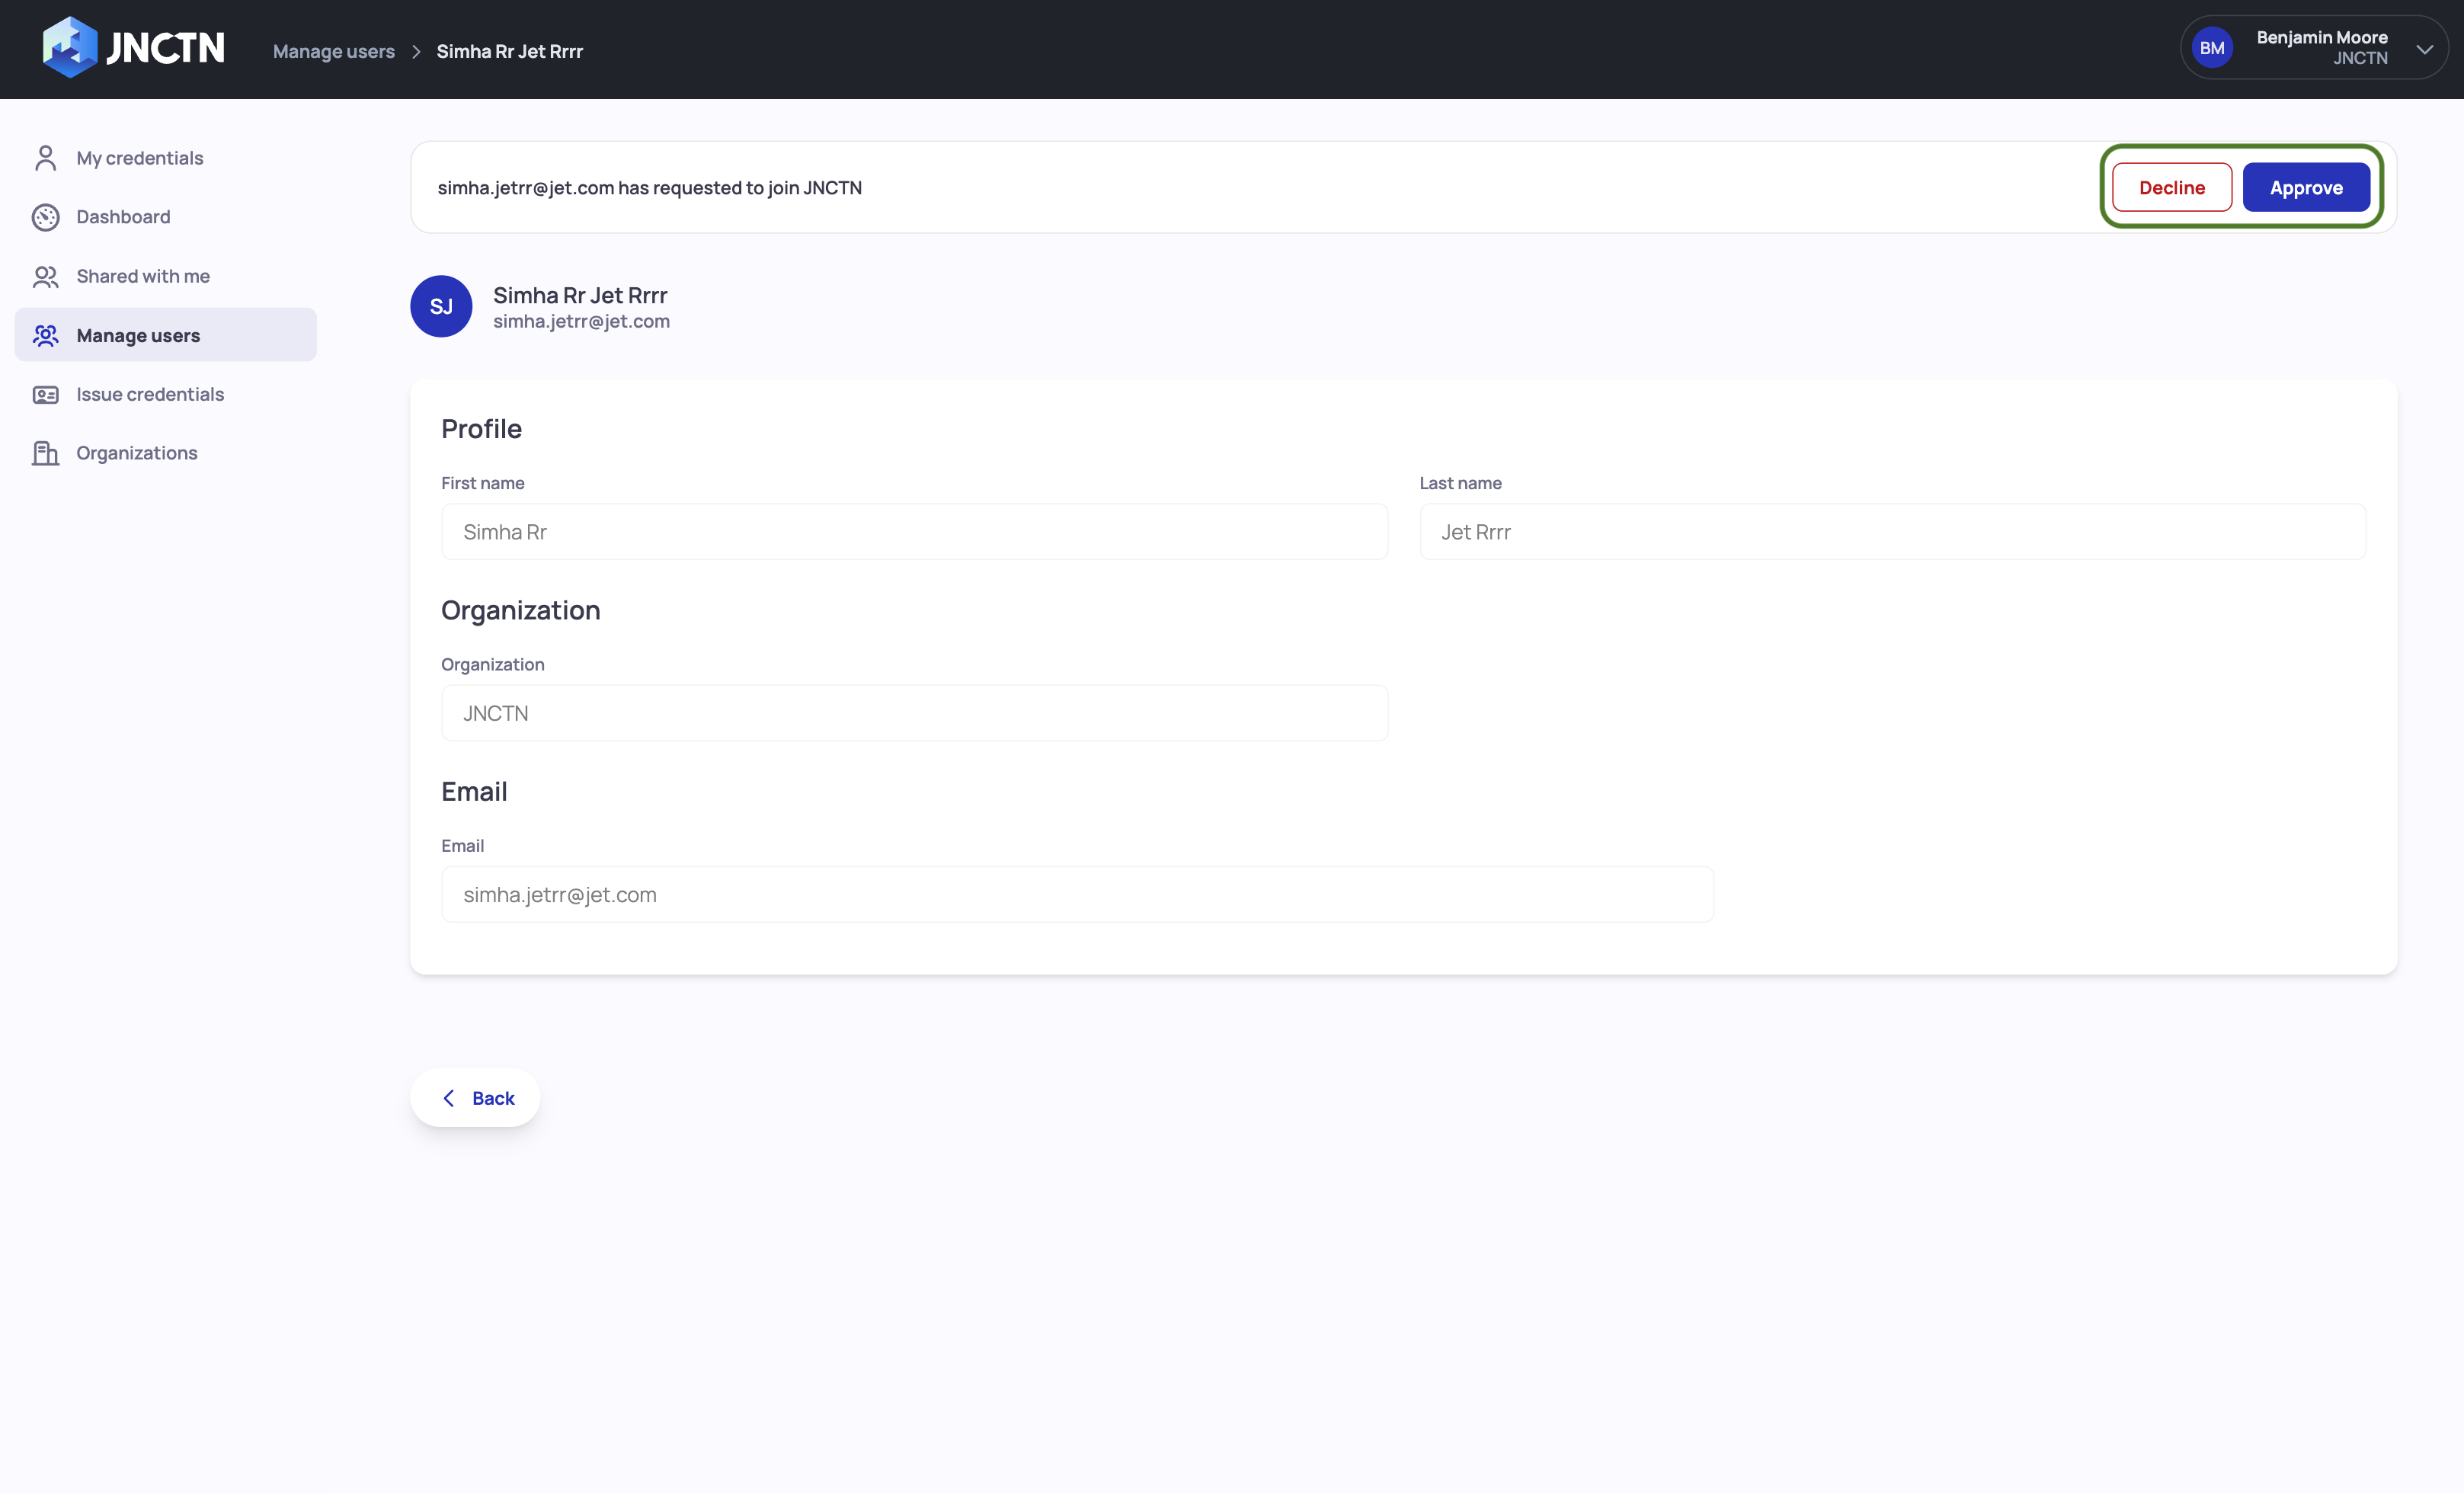Image resolution: width=2464 pixels, height=1501 pixels.
Task: Open the Dashboard sidebar item
Action: pyautogui.click(x=123, y=217)
